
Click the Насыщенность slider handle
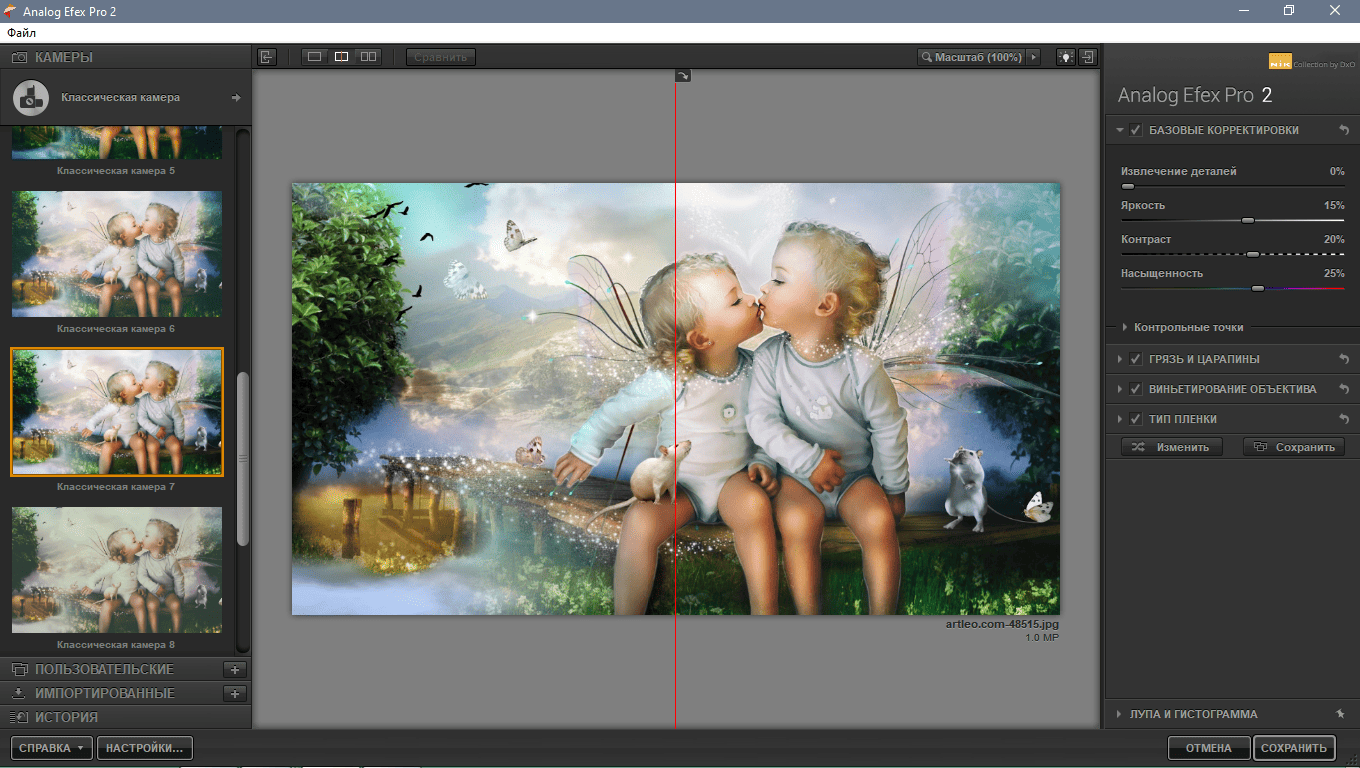coord(1258,288)
